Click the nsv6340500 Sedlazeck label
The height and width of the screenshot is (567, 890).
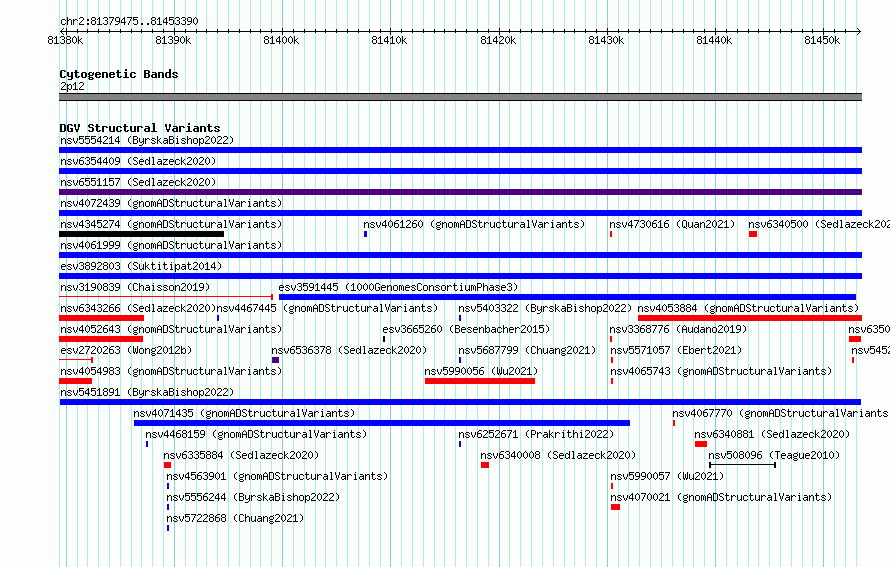point(818,224)
